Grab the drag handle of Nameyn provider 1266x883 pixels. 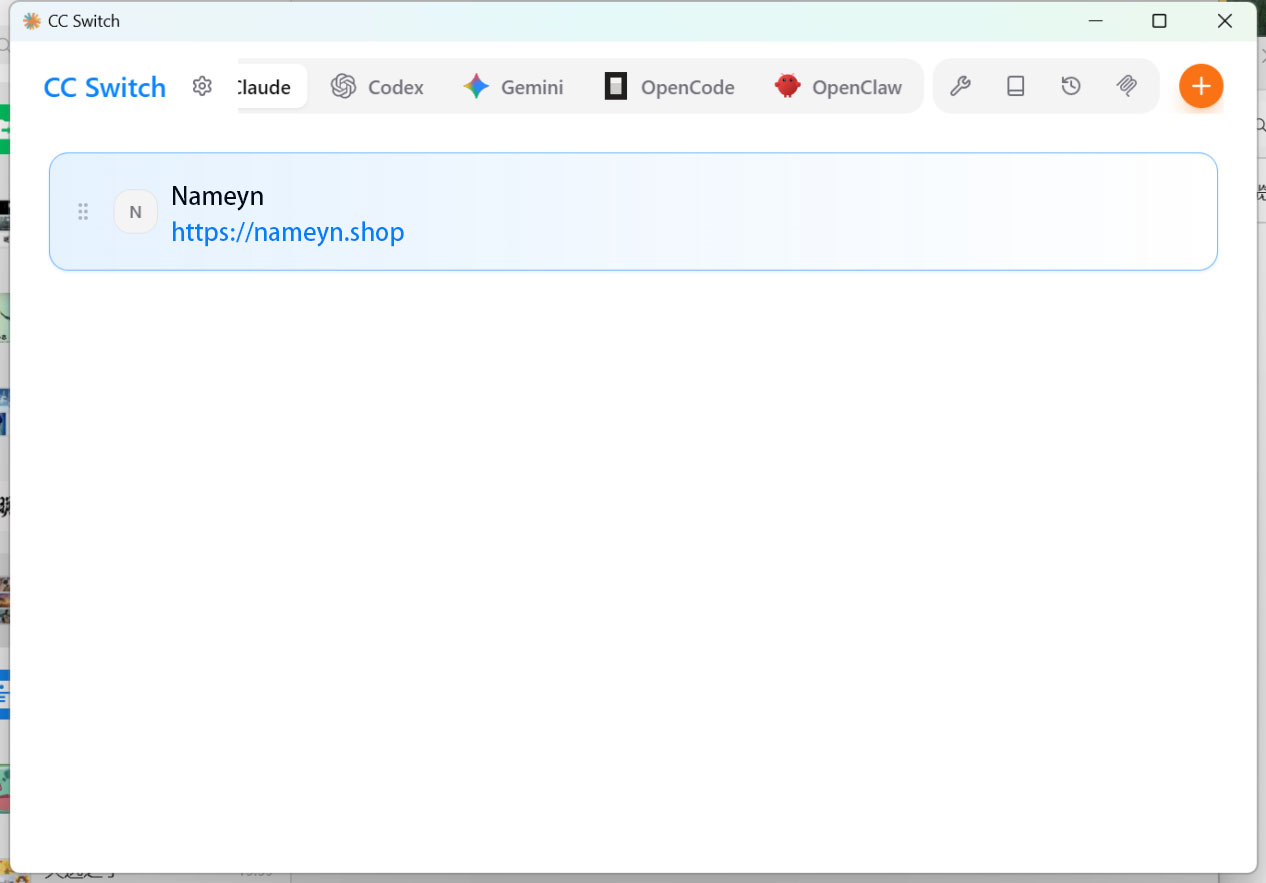tap(84, 211)
